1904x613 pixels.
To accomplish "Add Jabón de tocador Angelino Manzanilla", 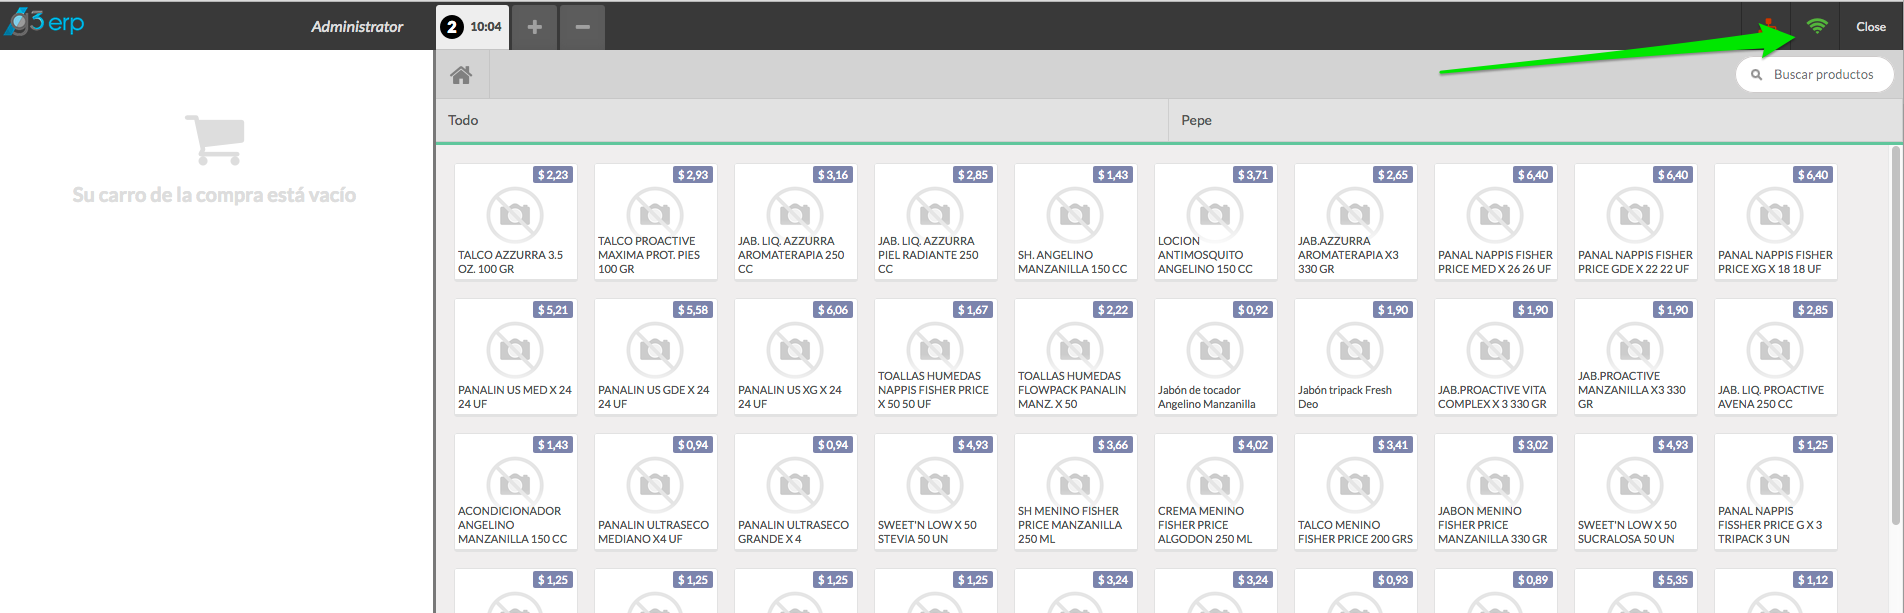I will [x=1215, y=357].
